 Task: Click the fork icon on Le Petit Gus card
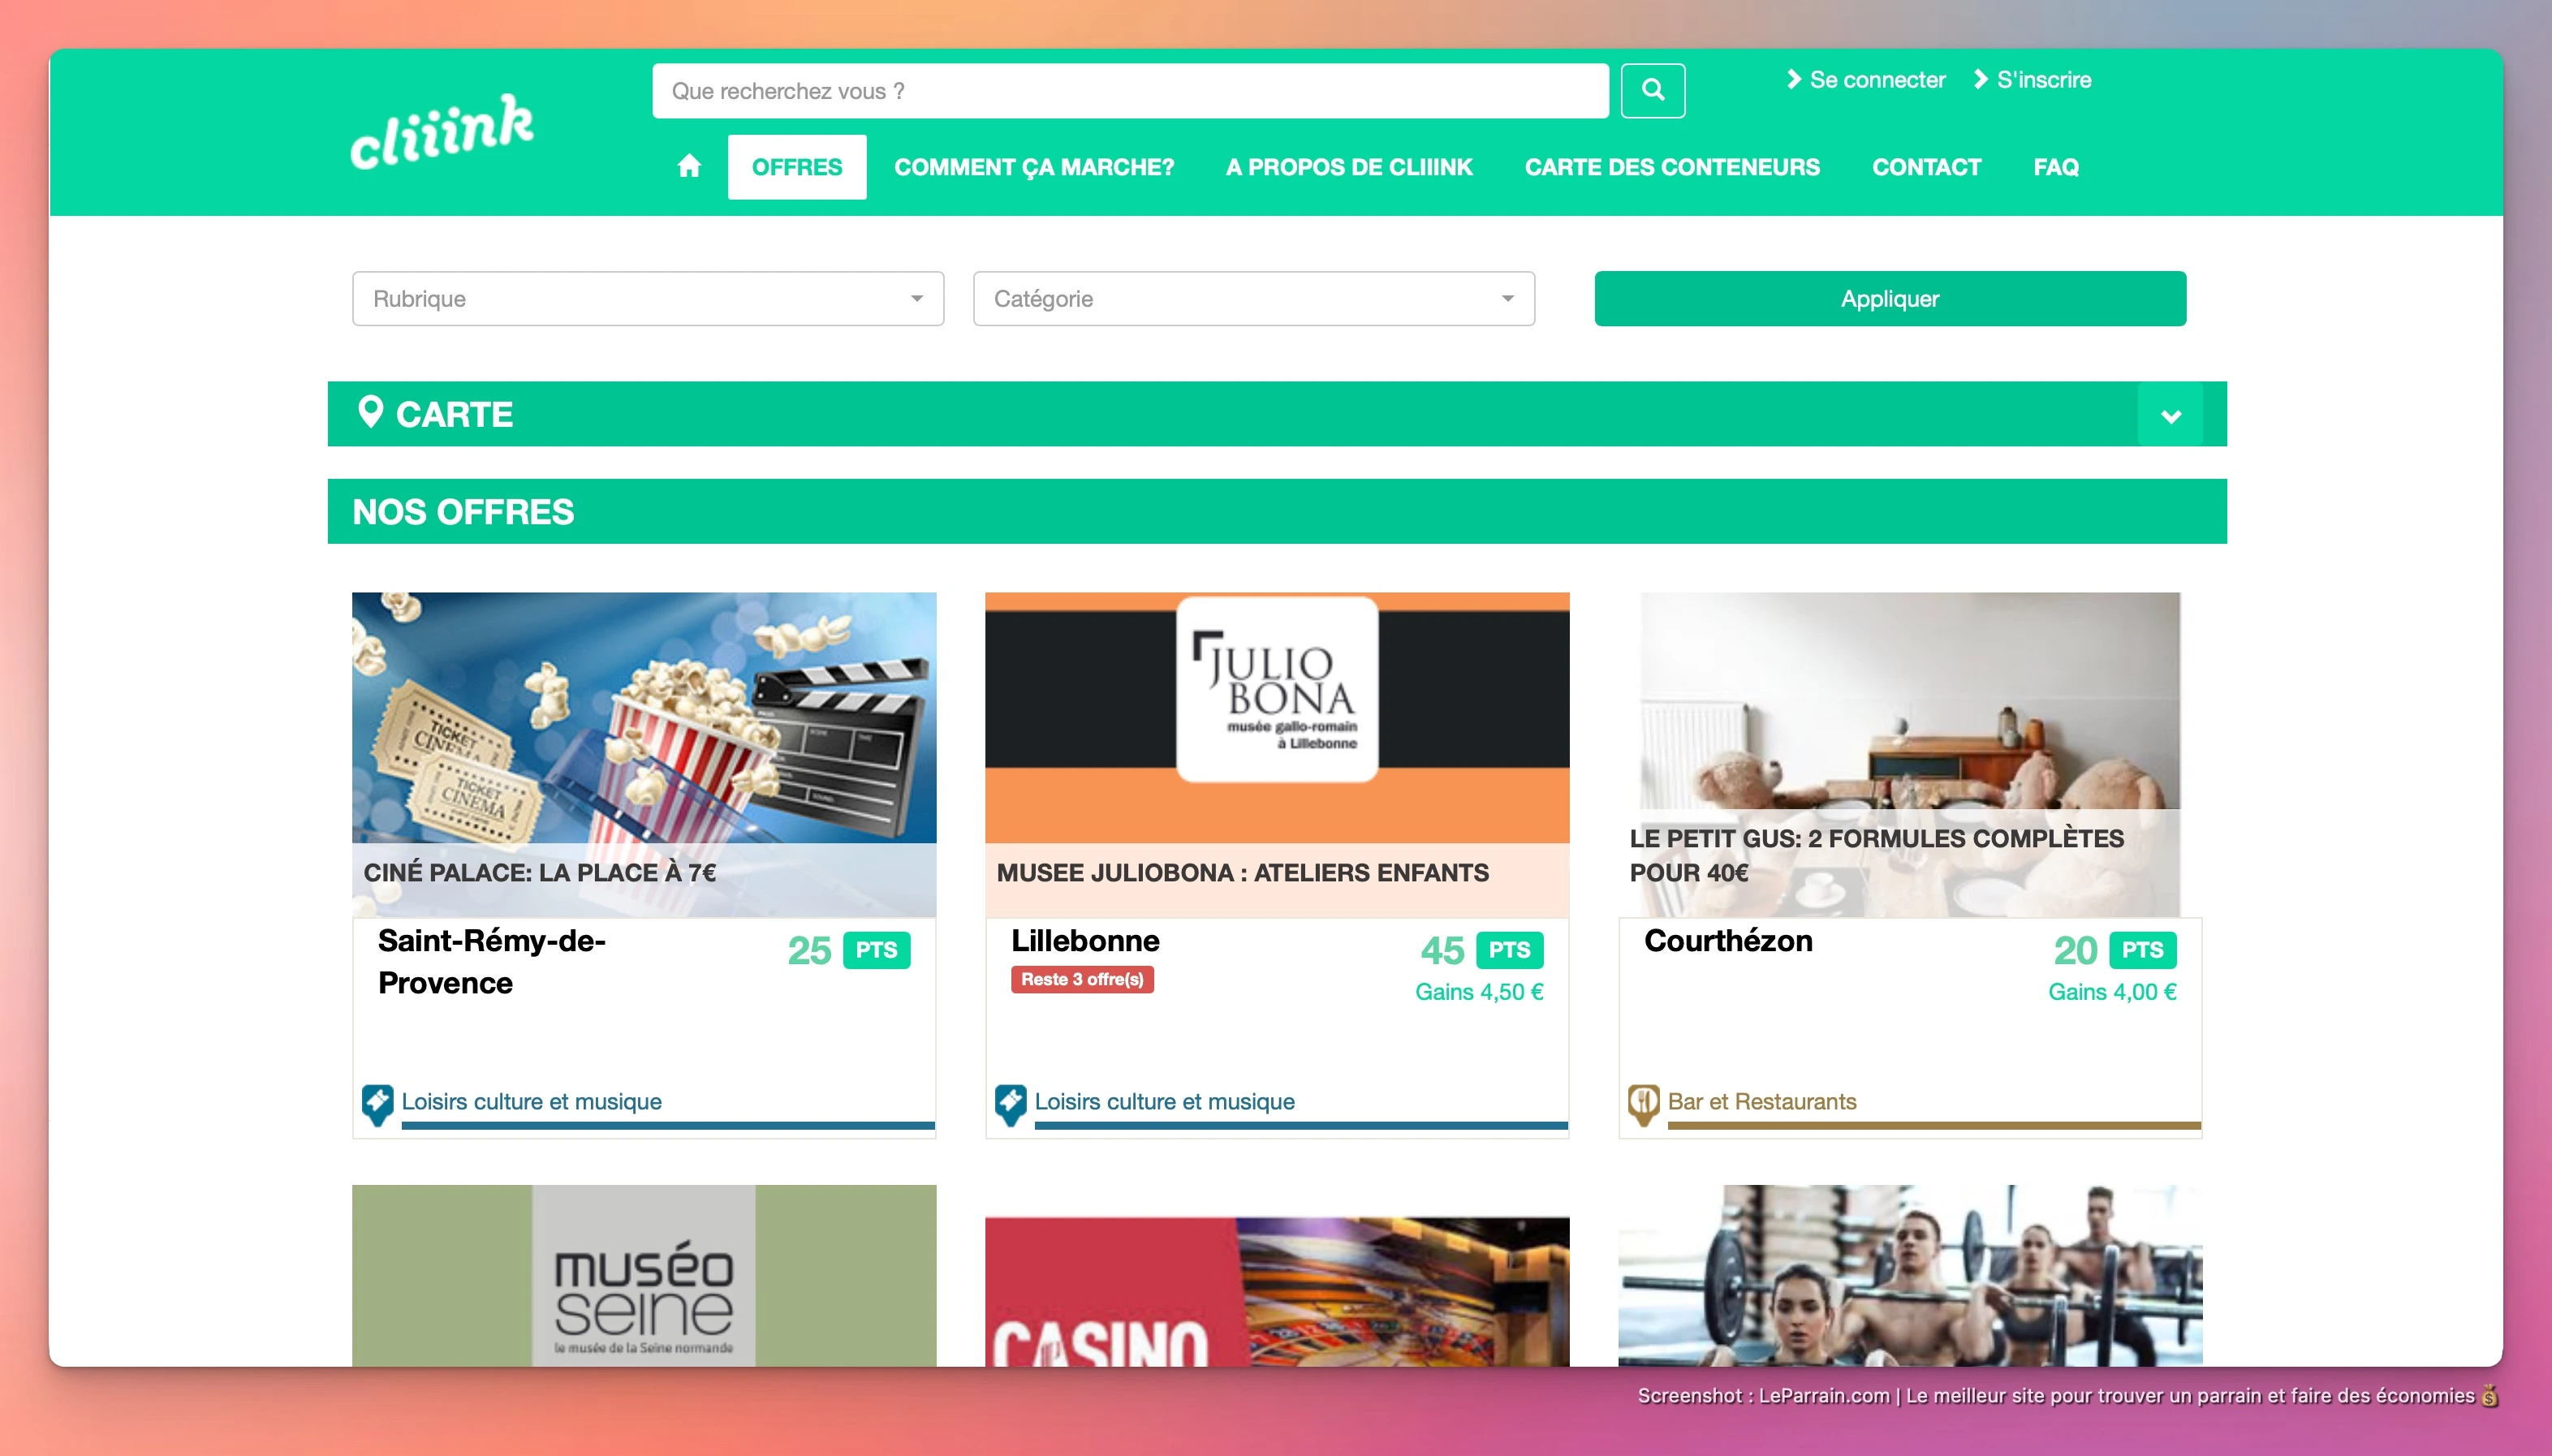[x=1643, y=1104]
